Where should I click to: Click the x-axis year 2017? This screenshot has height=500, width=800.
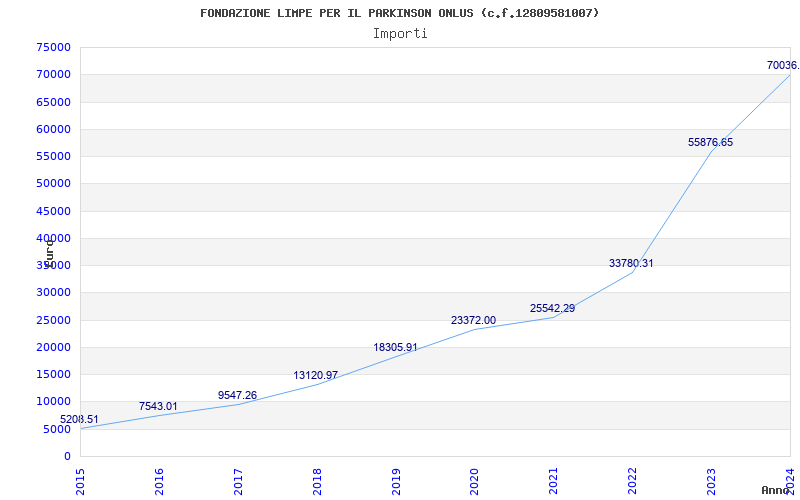coord(238,481)
